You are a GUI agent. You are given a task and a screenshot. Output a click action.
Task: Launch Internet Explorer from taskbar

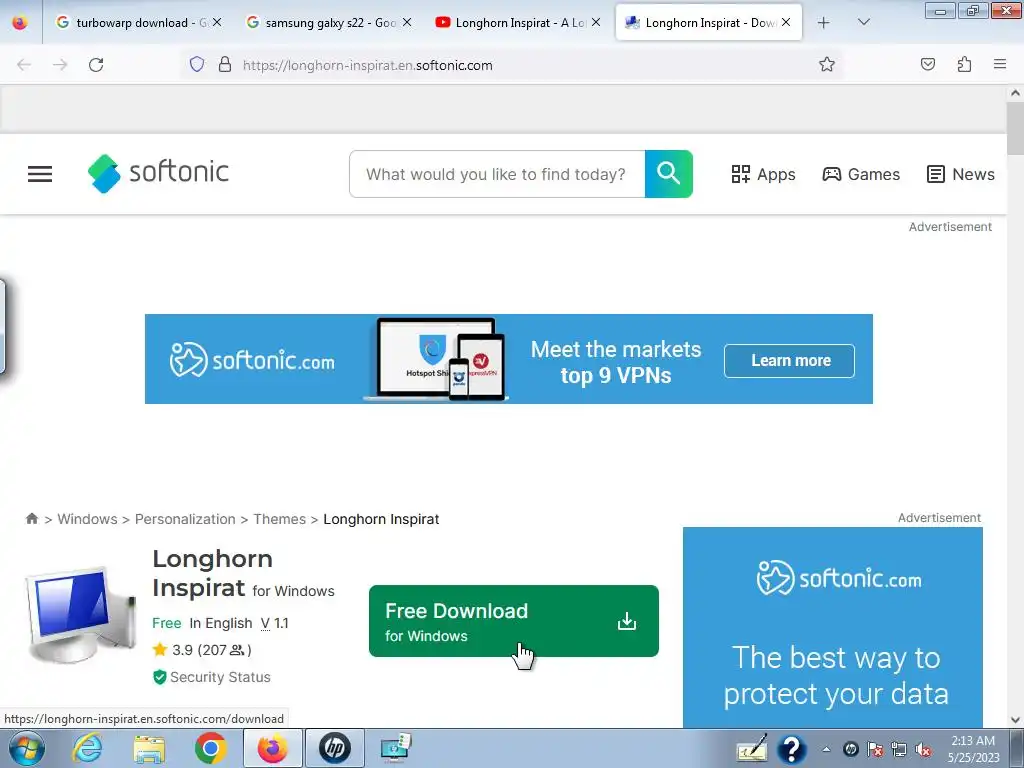click(x=88, y=748)
